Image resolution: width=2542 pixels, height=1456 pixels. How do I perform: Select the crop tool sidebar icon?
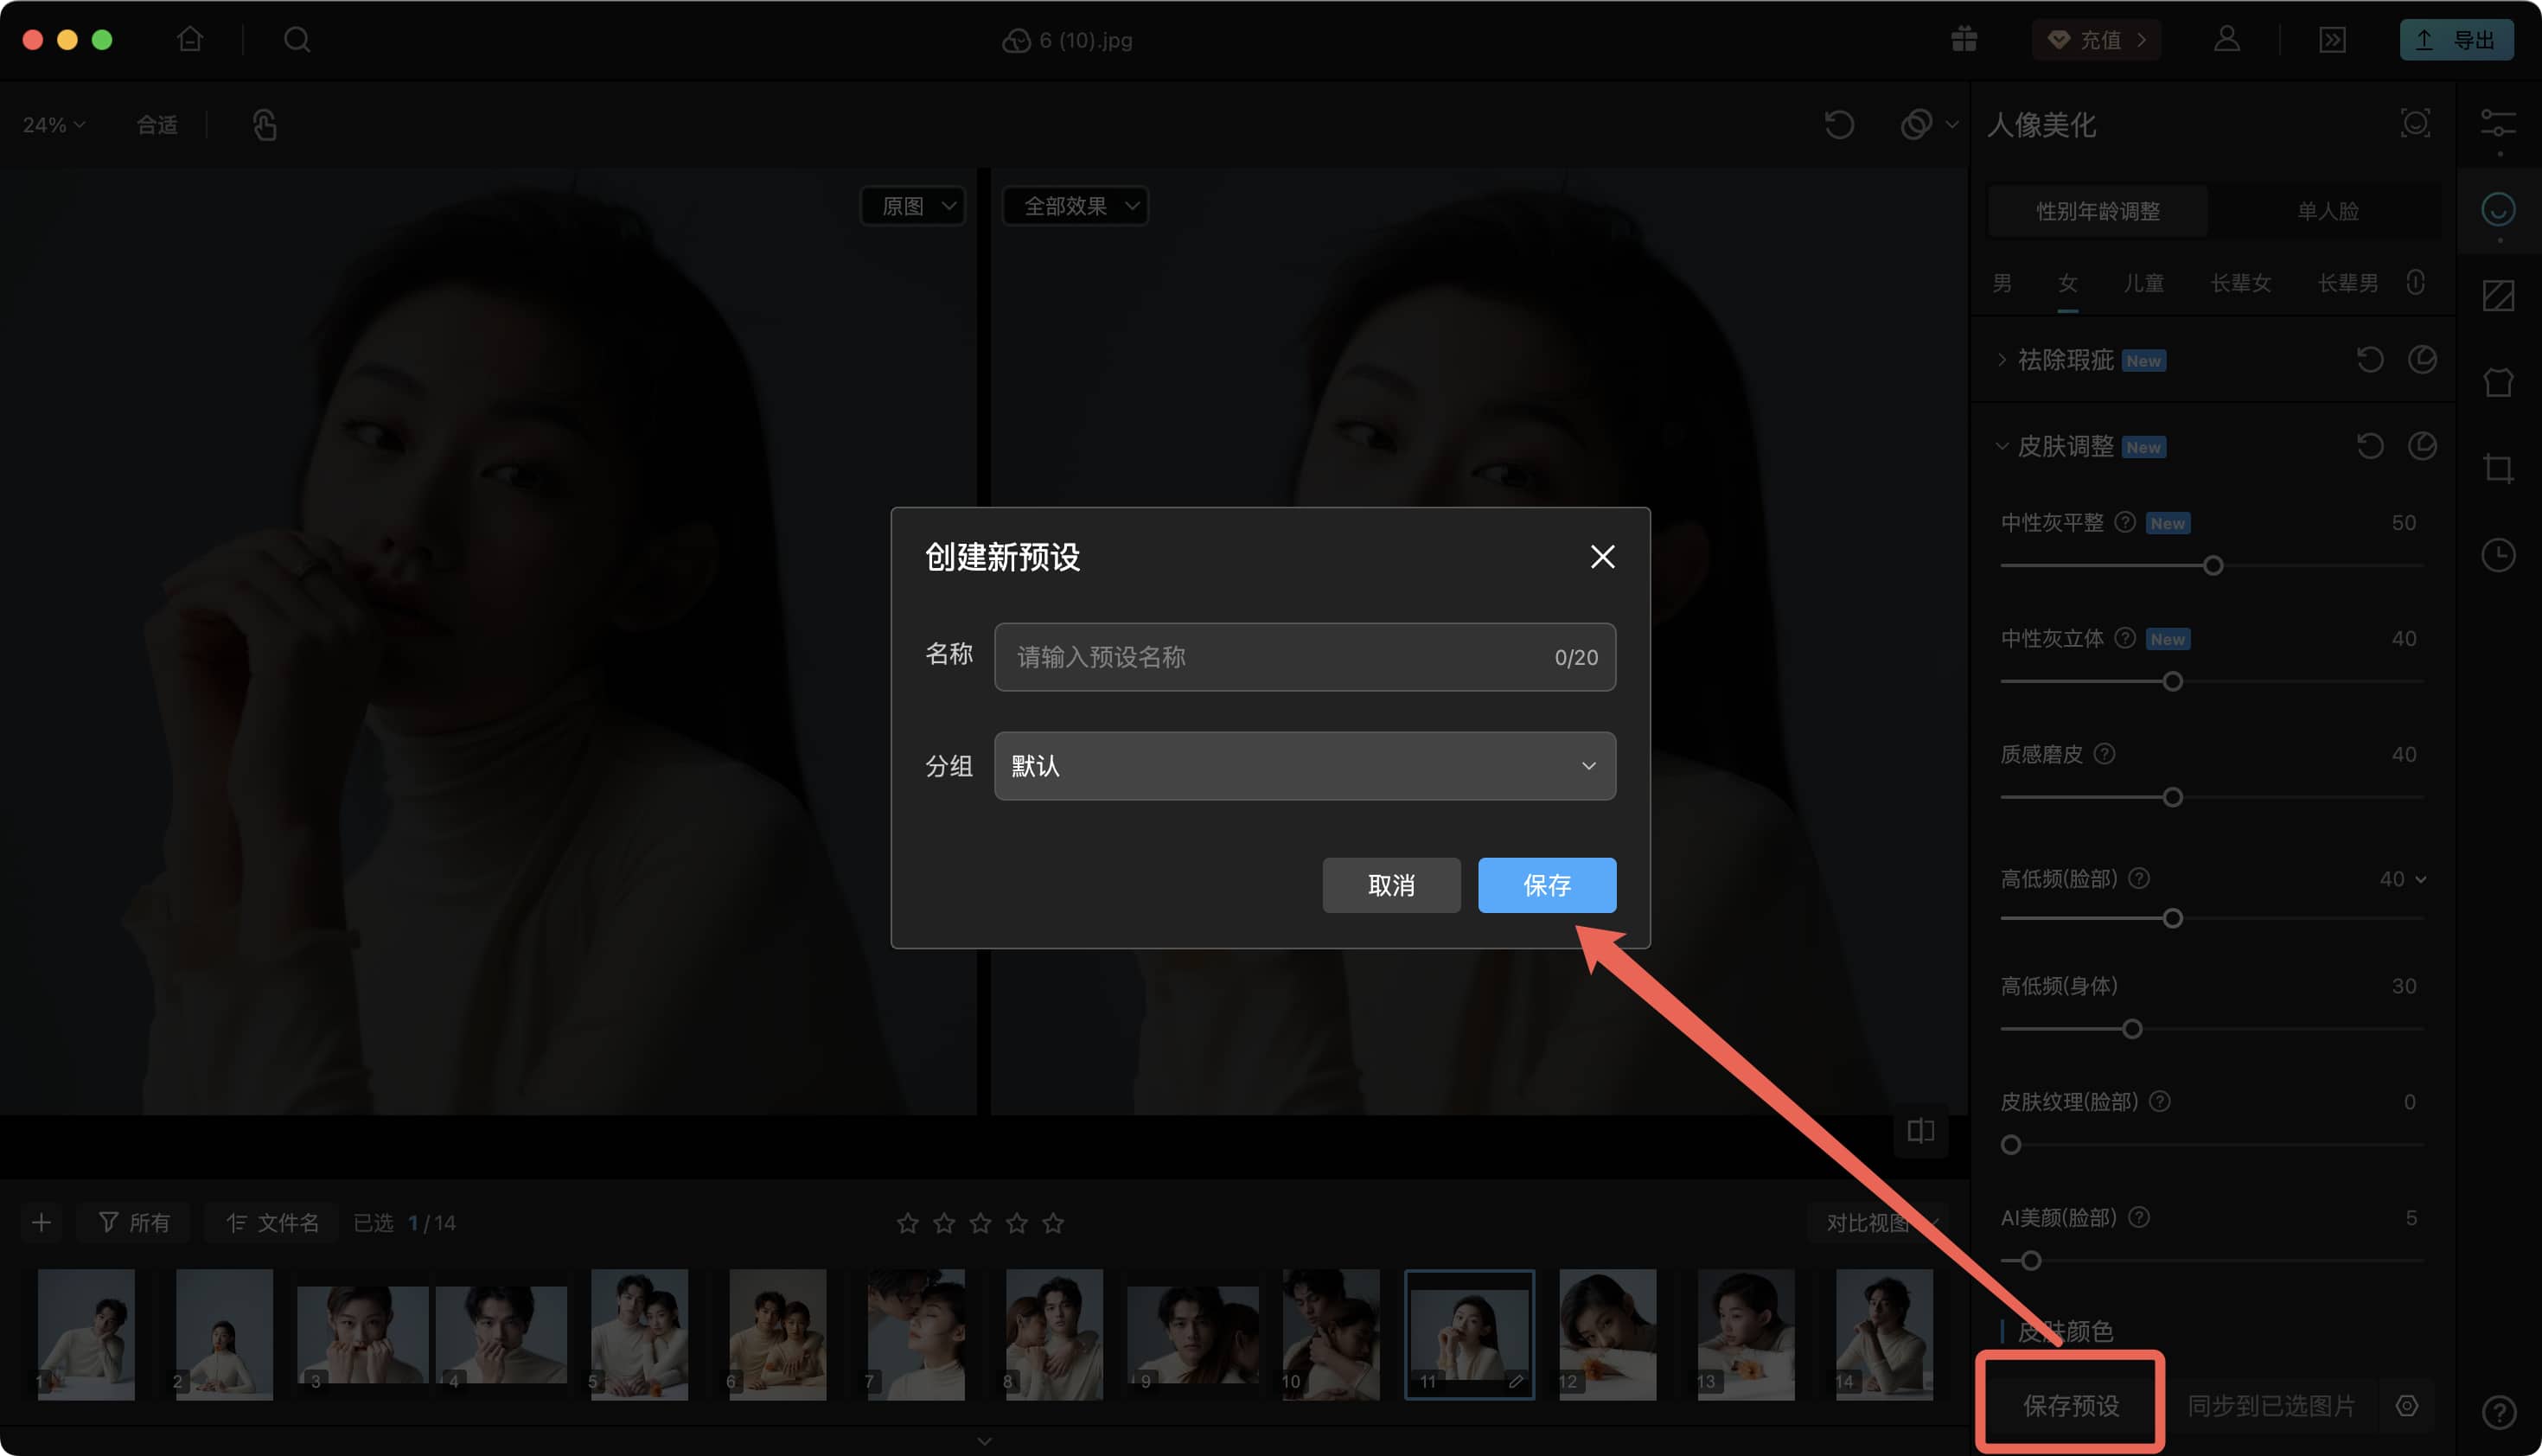click(x=2498, y=468)
